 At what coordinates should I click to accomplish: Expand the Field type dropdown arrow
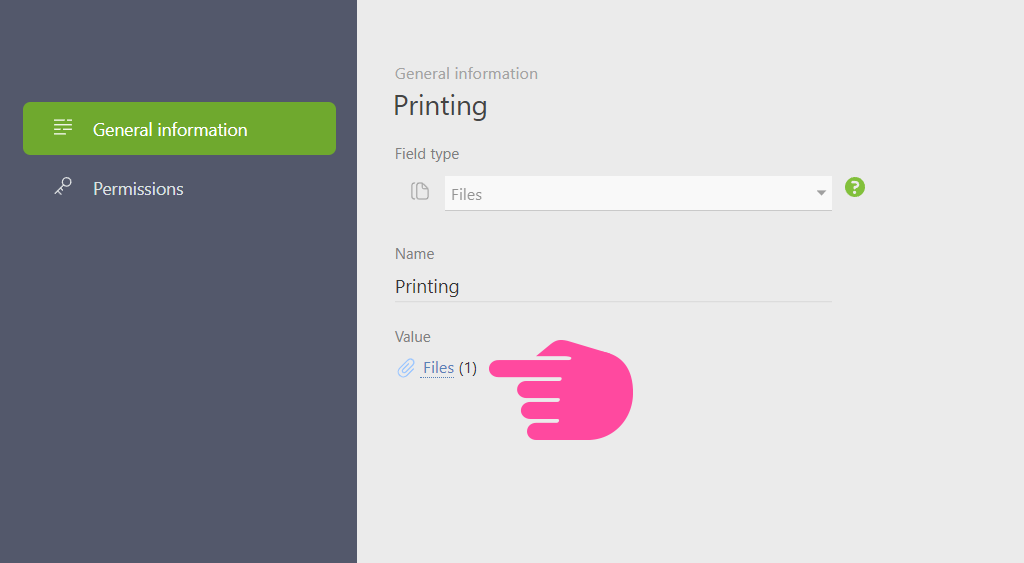[x=821, y=193]
